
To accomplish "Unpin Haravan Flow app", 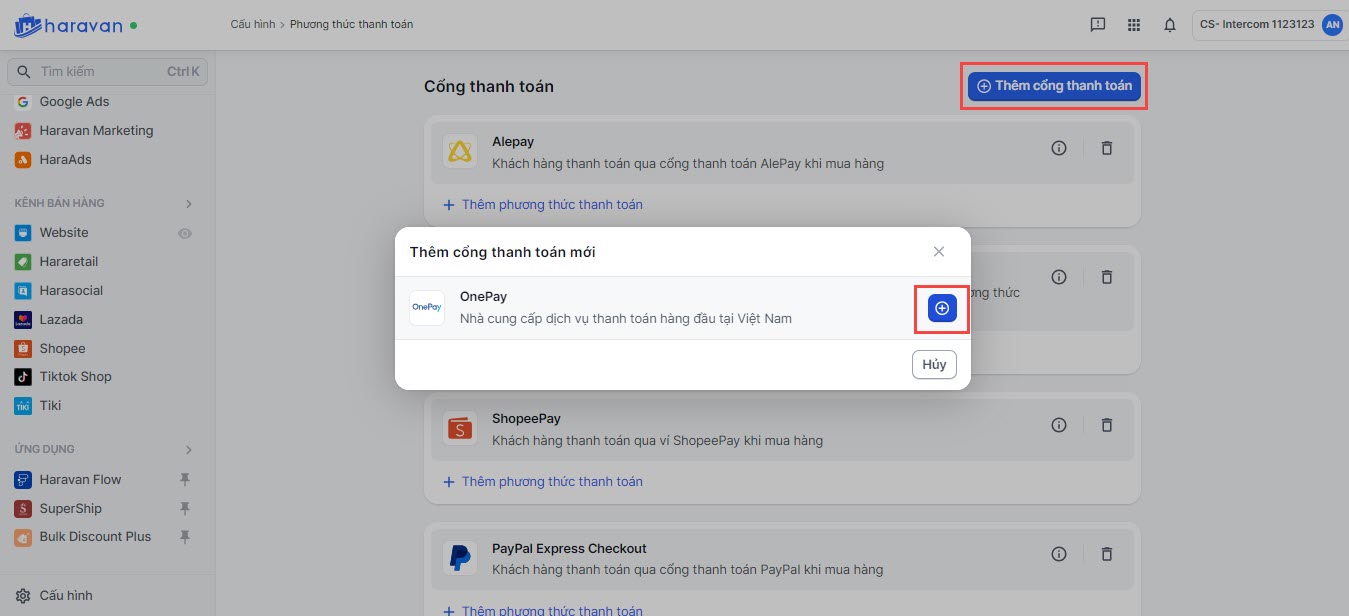I will pyautogui.click(x=184, y=480).
